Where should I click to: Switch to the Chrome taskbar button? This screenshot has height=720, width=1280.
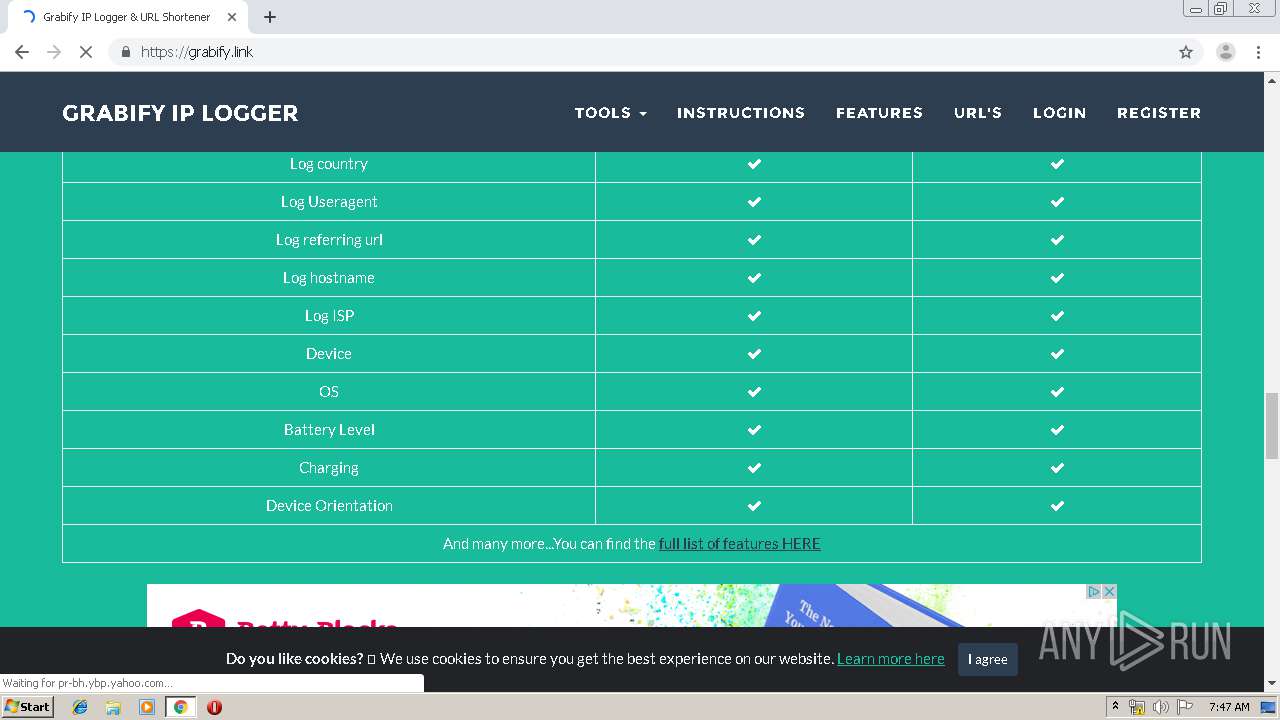click(x=180, y=707)
